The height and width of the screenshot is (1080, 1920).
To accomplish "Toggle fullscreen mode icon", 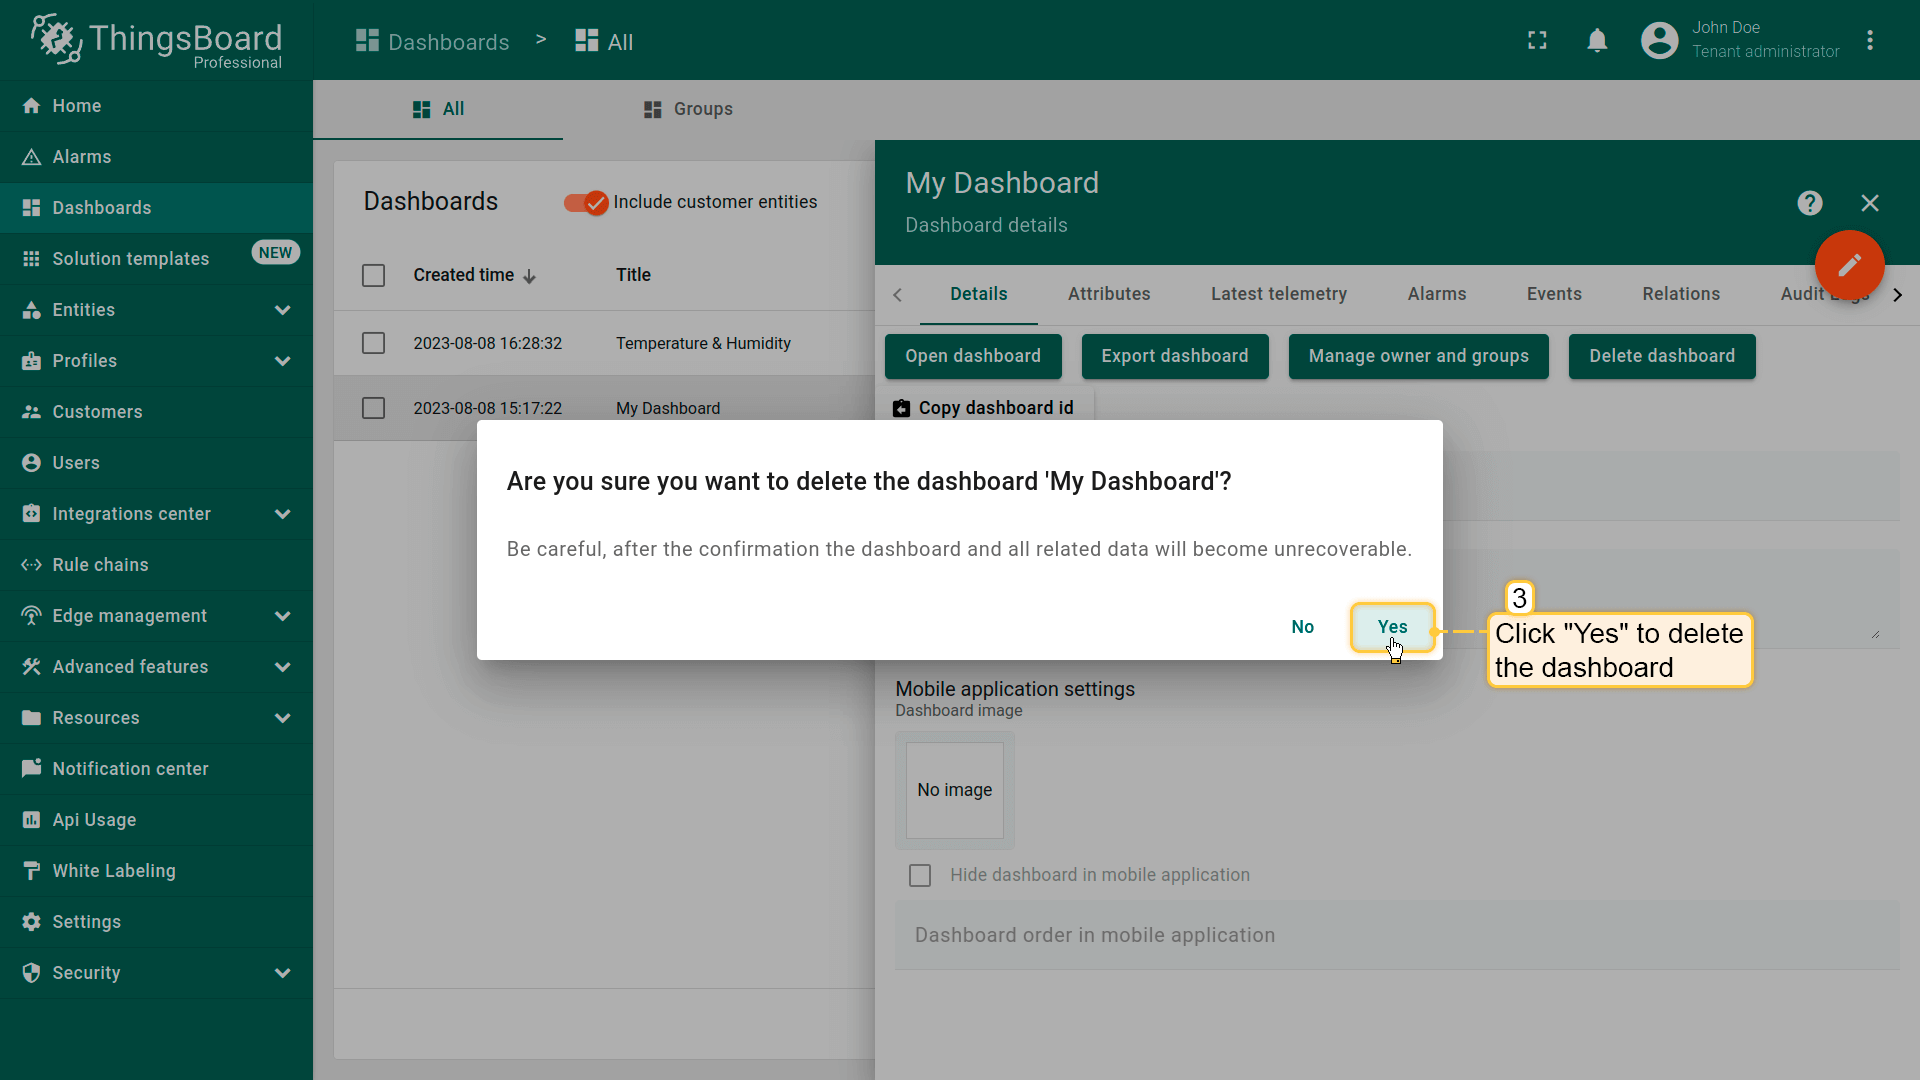I will click(x=1537, y=41).
